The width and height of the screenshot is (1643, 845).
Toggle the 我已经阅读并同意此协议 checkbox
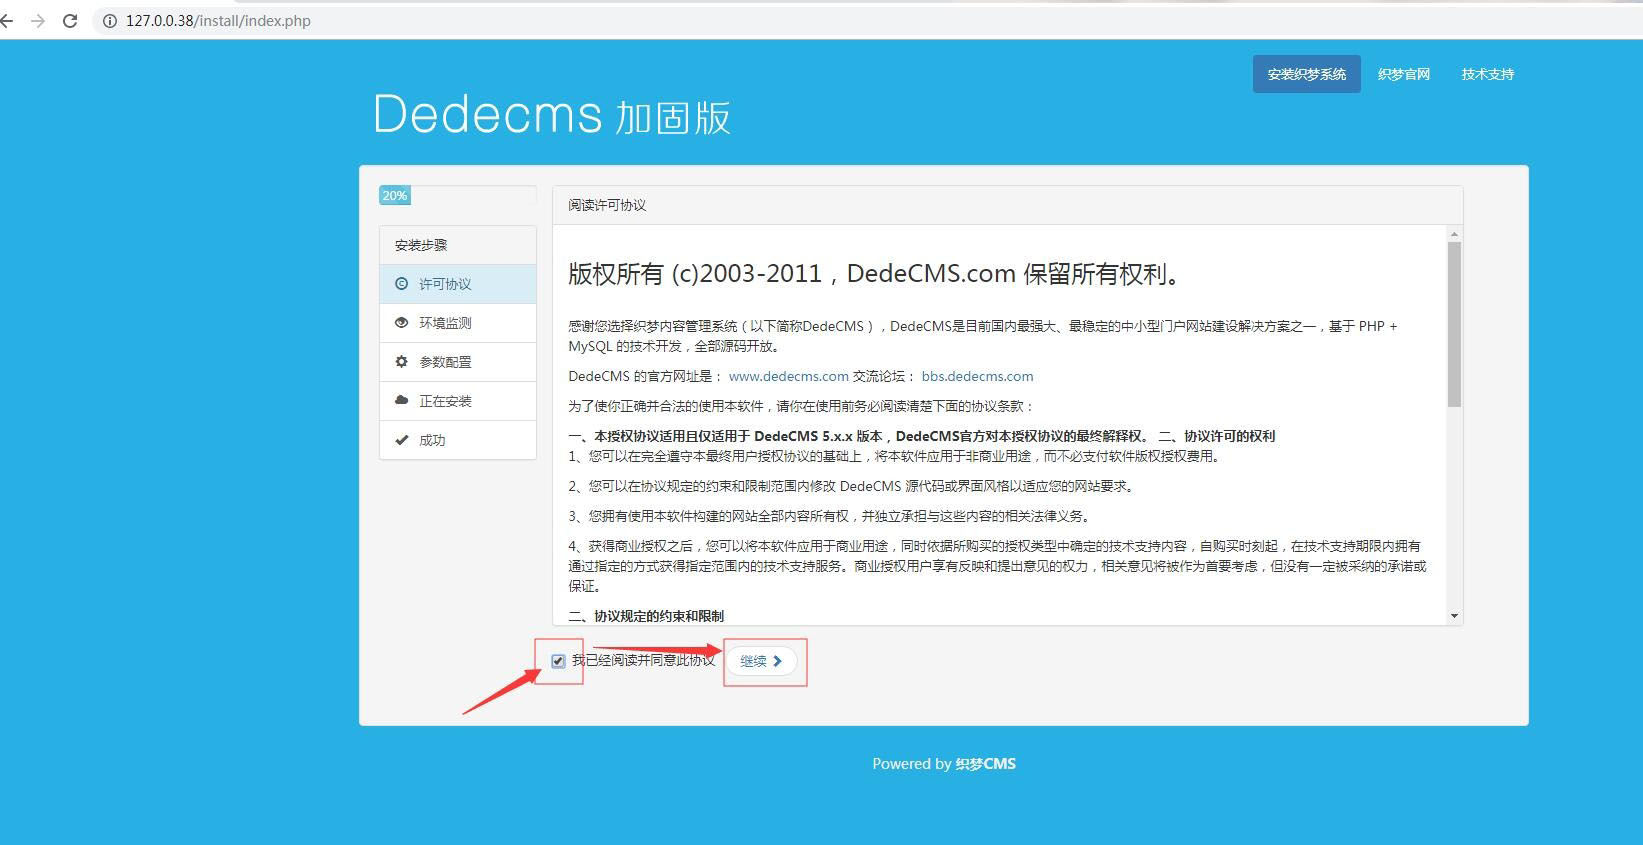pyautogui.click(x=558, y=661)
